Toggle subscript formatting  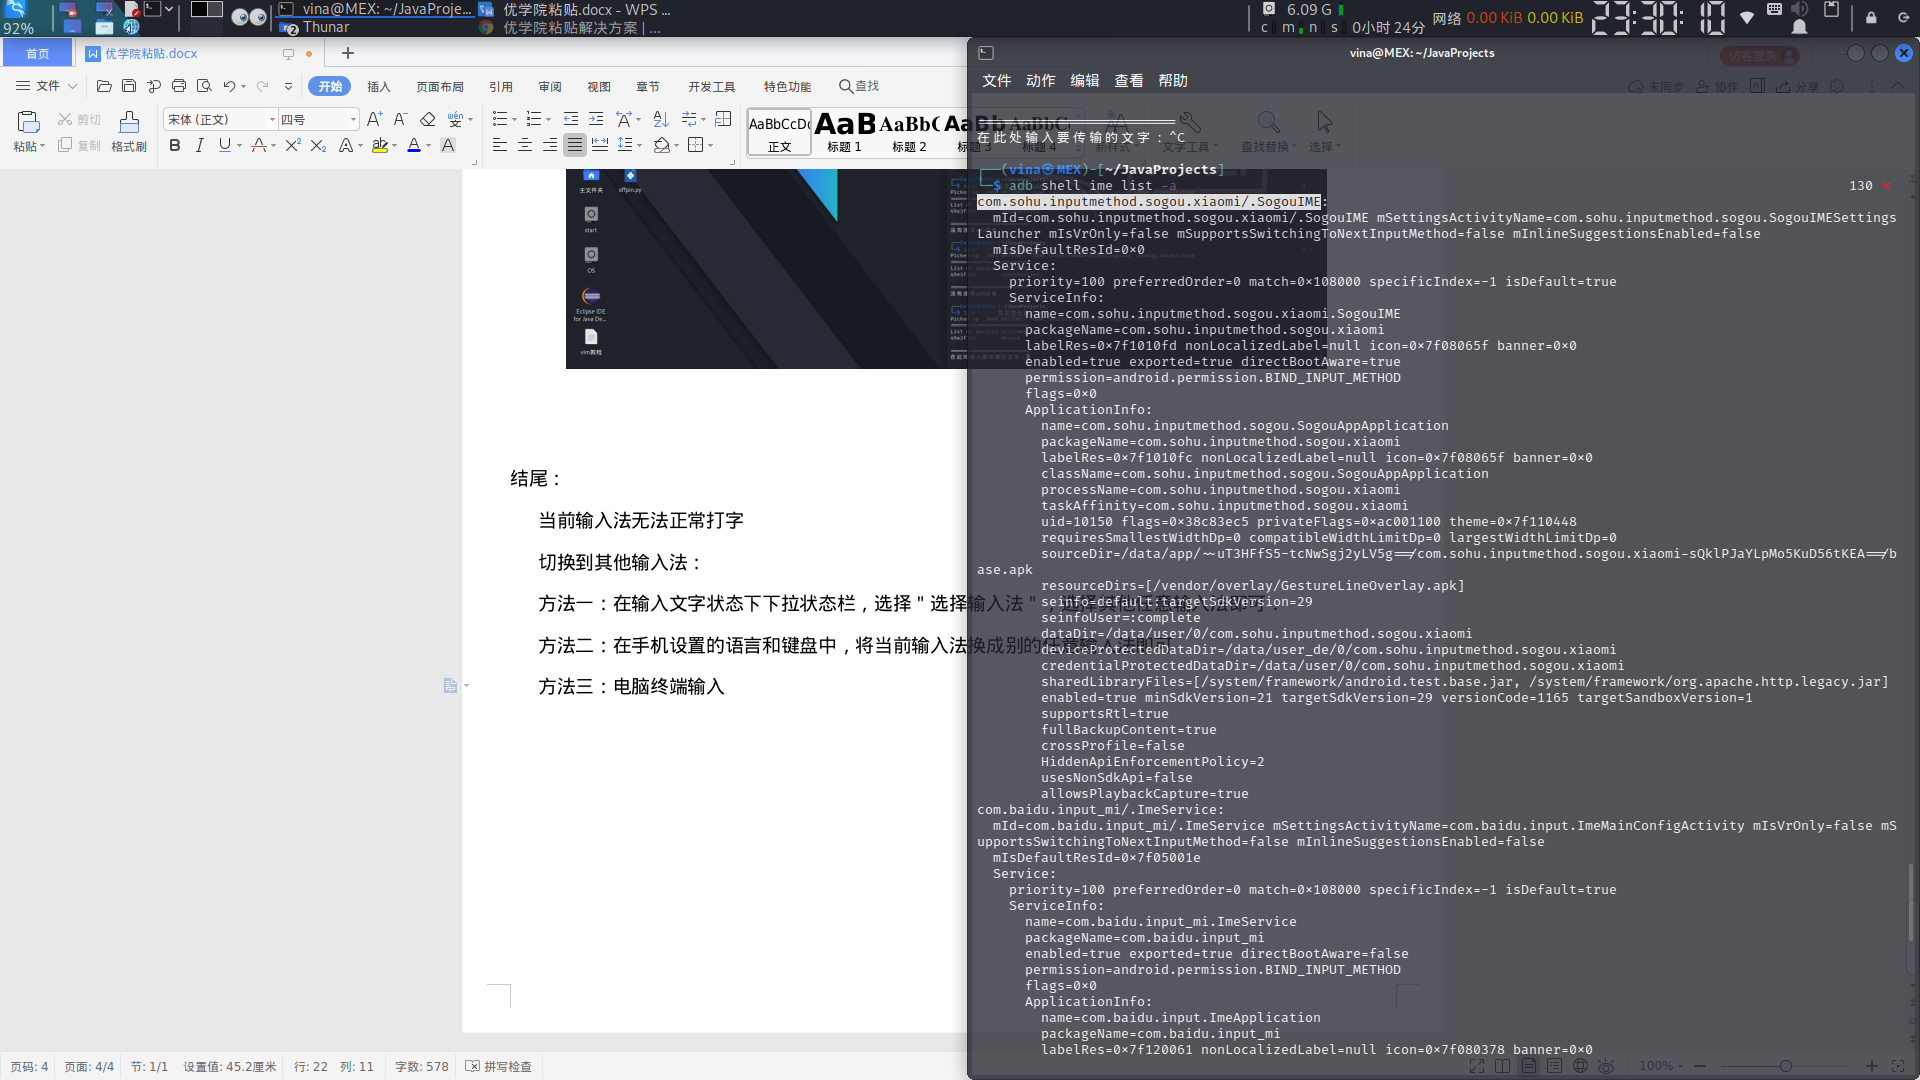(318, 145)
